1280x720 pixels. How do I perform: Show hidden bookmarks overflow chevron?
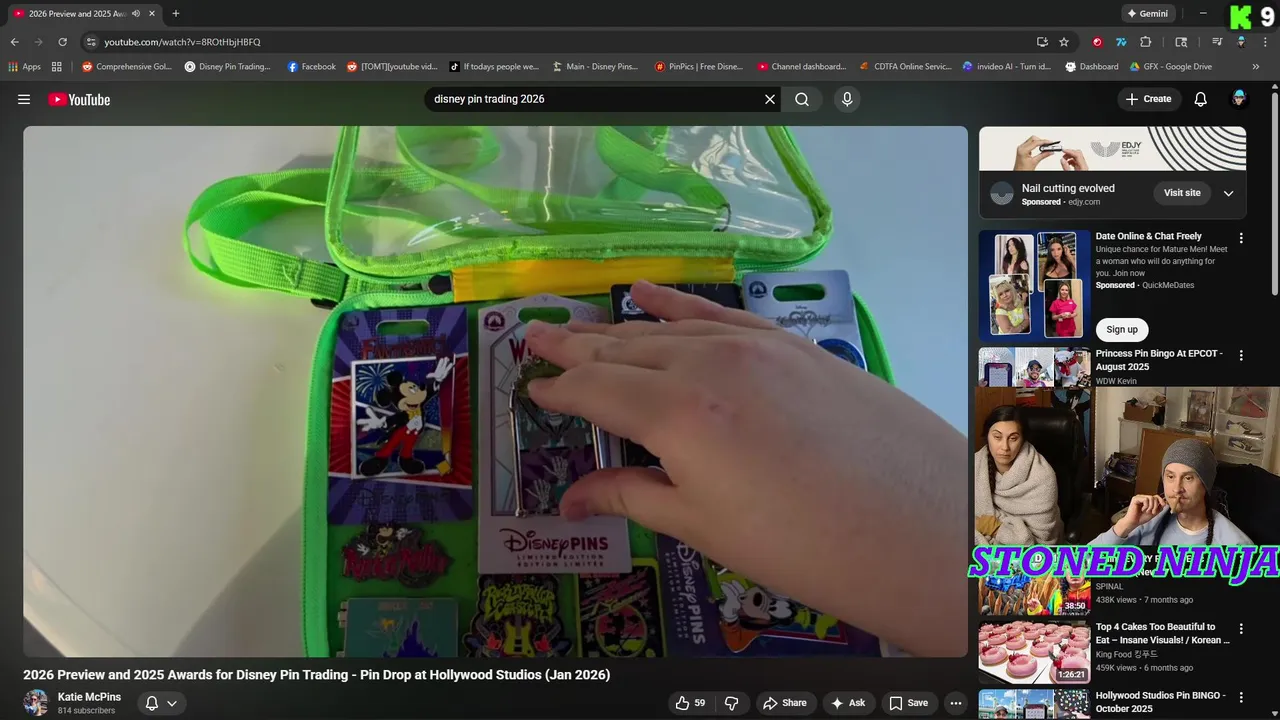1256,67
